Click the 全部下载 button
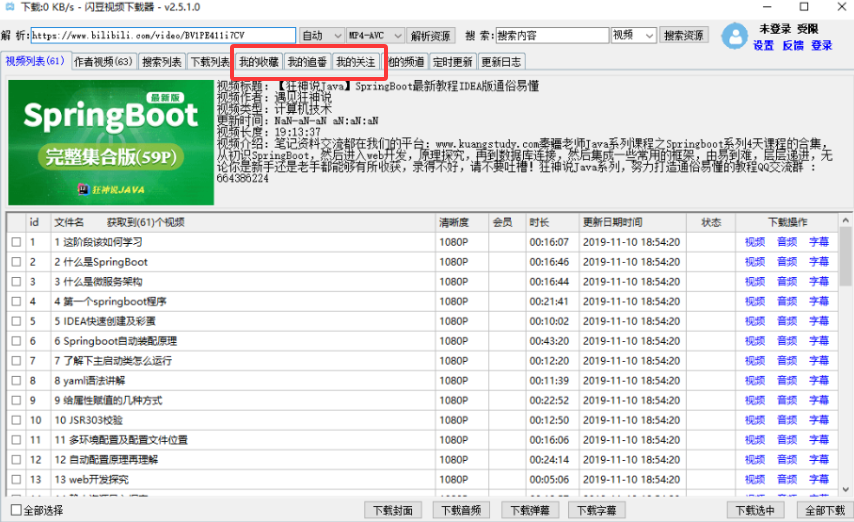 [825, 510]
